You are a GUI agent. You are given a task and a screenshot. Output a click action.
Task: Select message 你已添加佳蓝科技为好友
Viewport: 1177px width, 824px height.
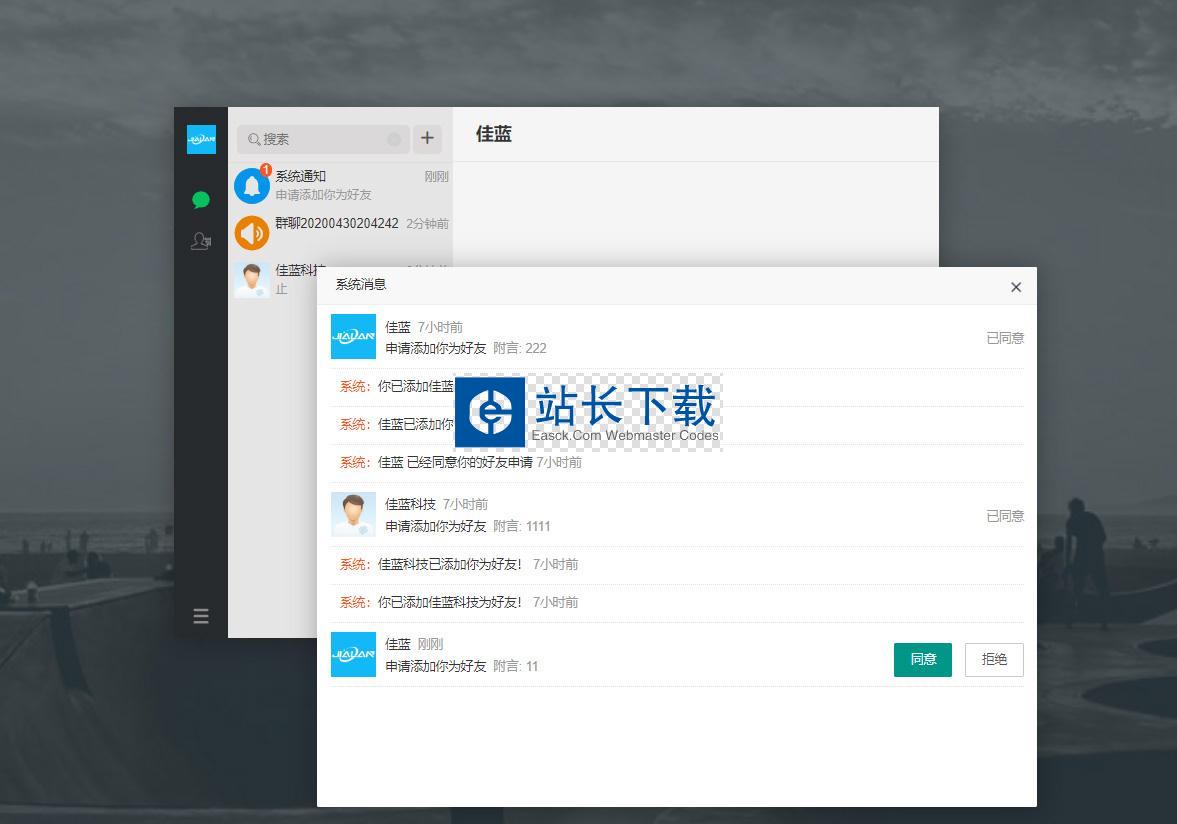(449, 602)
